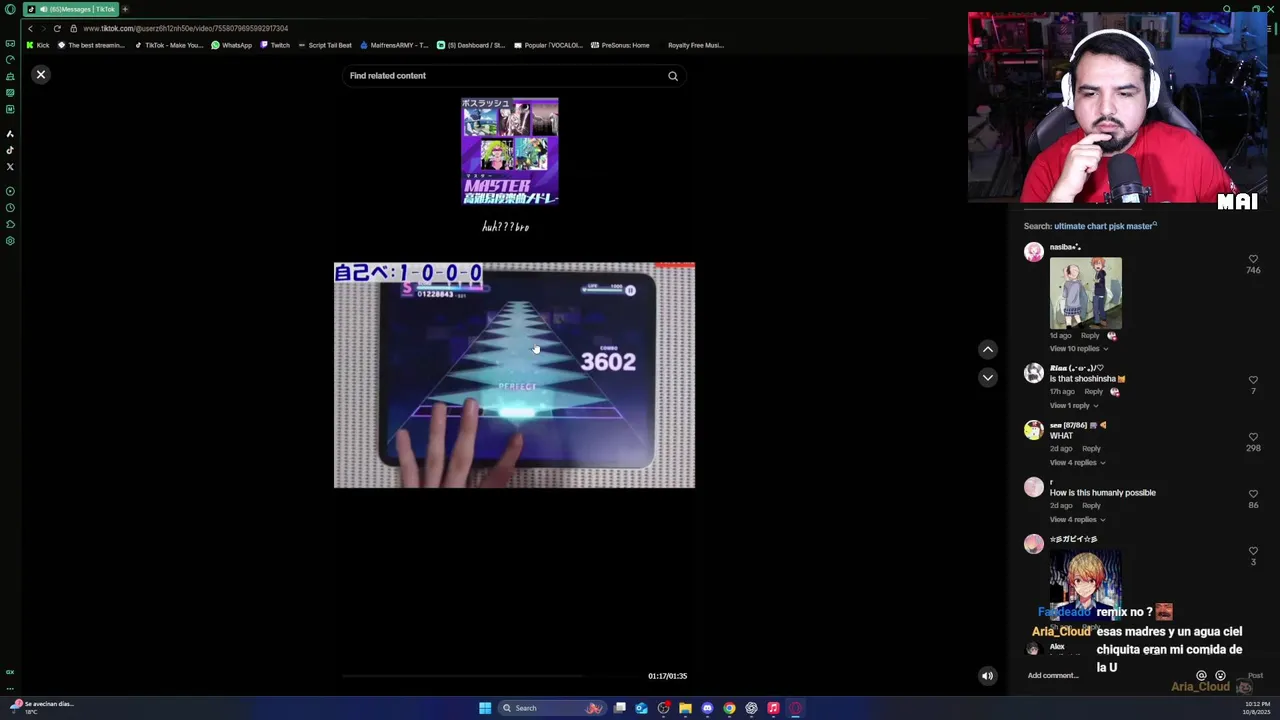This screenshot has height=720, width=1280.
Task: Like the 'WHAT' comment
Action: tap(1253, 437)
